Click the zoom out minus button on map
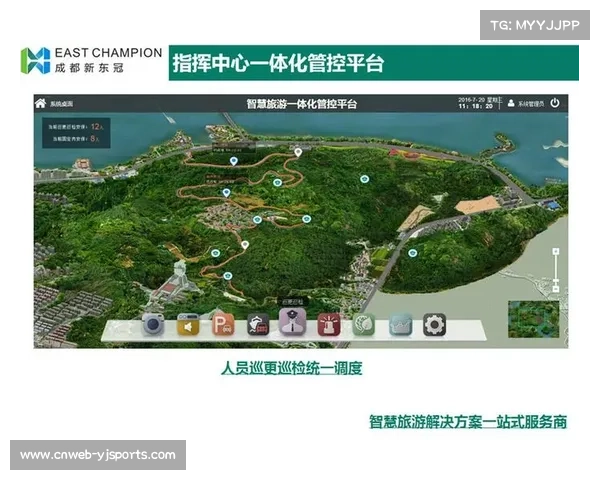This screenshot has height=480, width=600. pyautogui.click(x=556, y=289)
